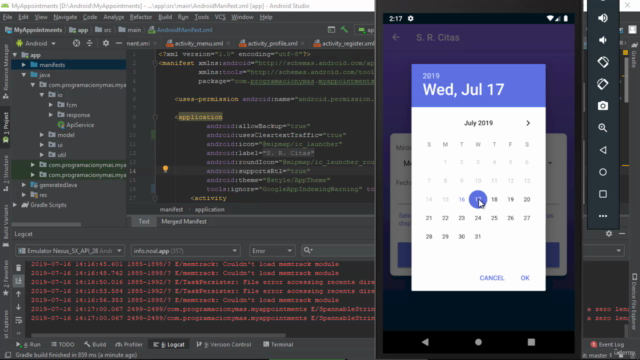Open Version Control tool window
Screen dimensions: 640x360
(x=224, y=344)
